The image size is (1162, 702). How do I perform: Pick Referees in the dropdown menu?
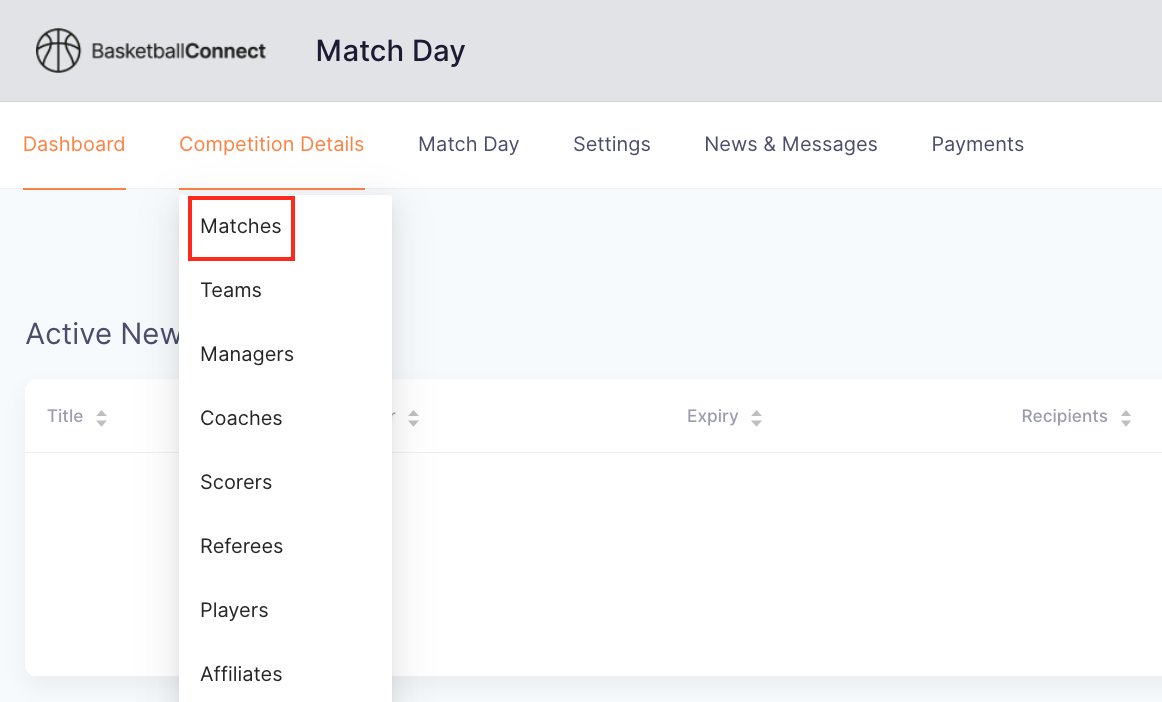[241, 546]
